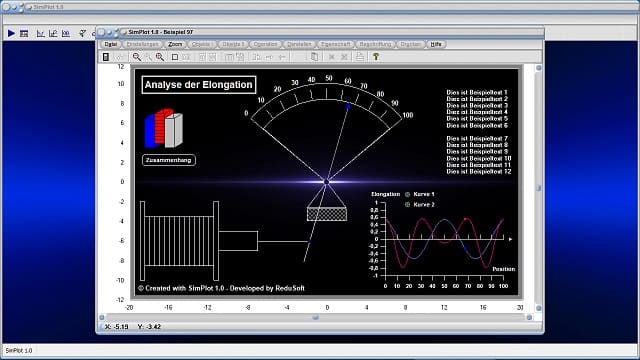Click the magnifier-with-plus zoom icon
Viewport: 640px width, 360px height.
coord(160,57)
